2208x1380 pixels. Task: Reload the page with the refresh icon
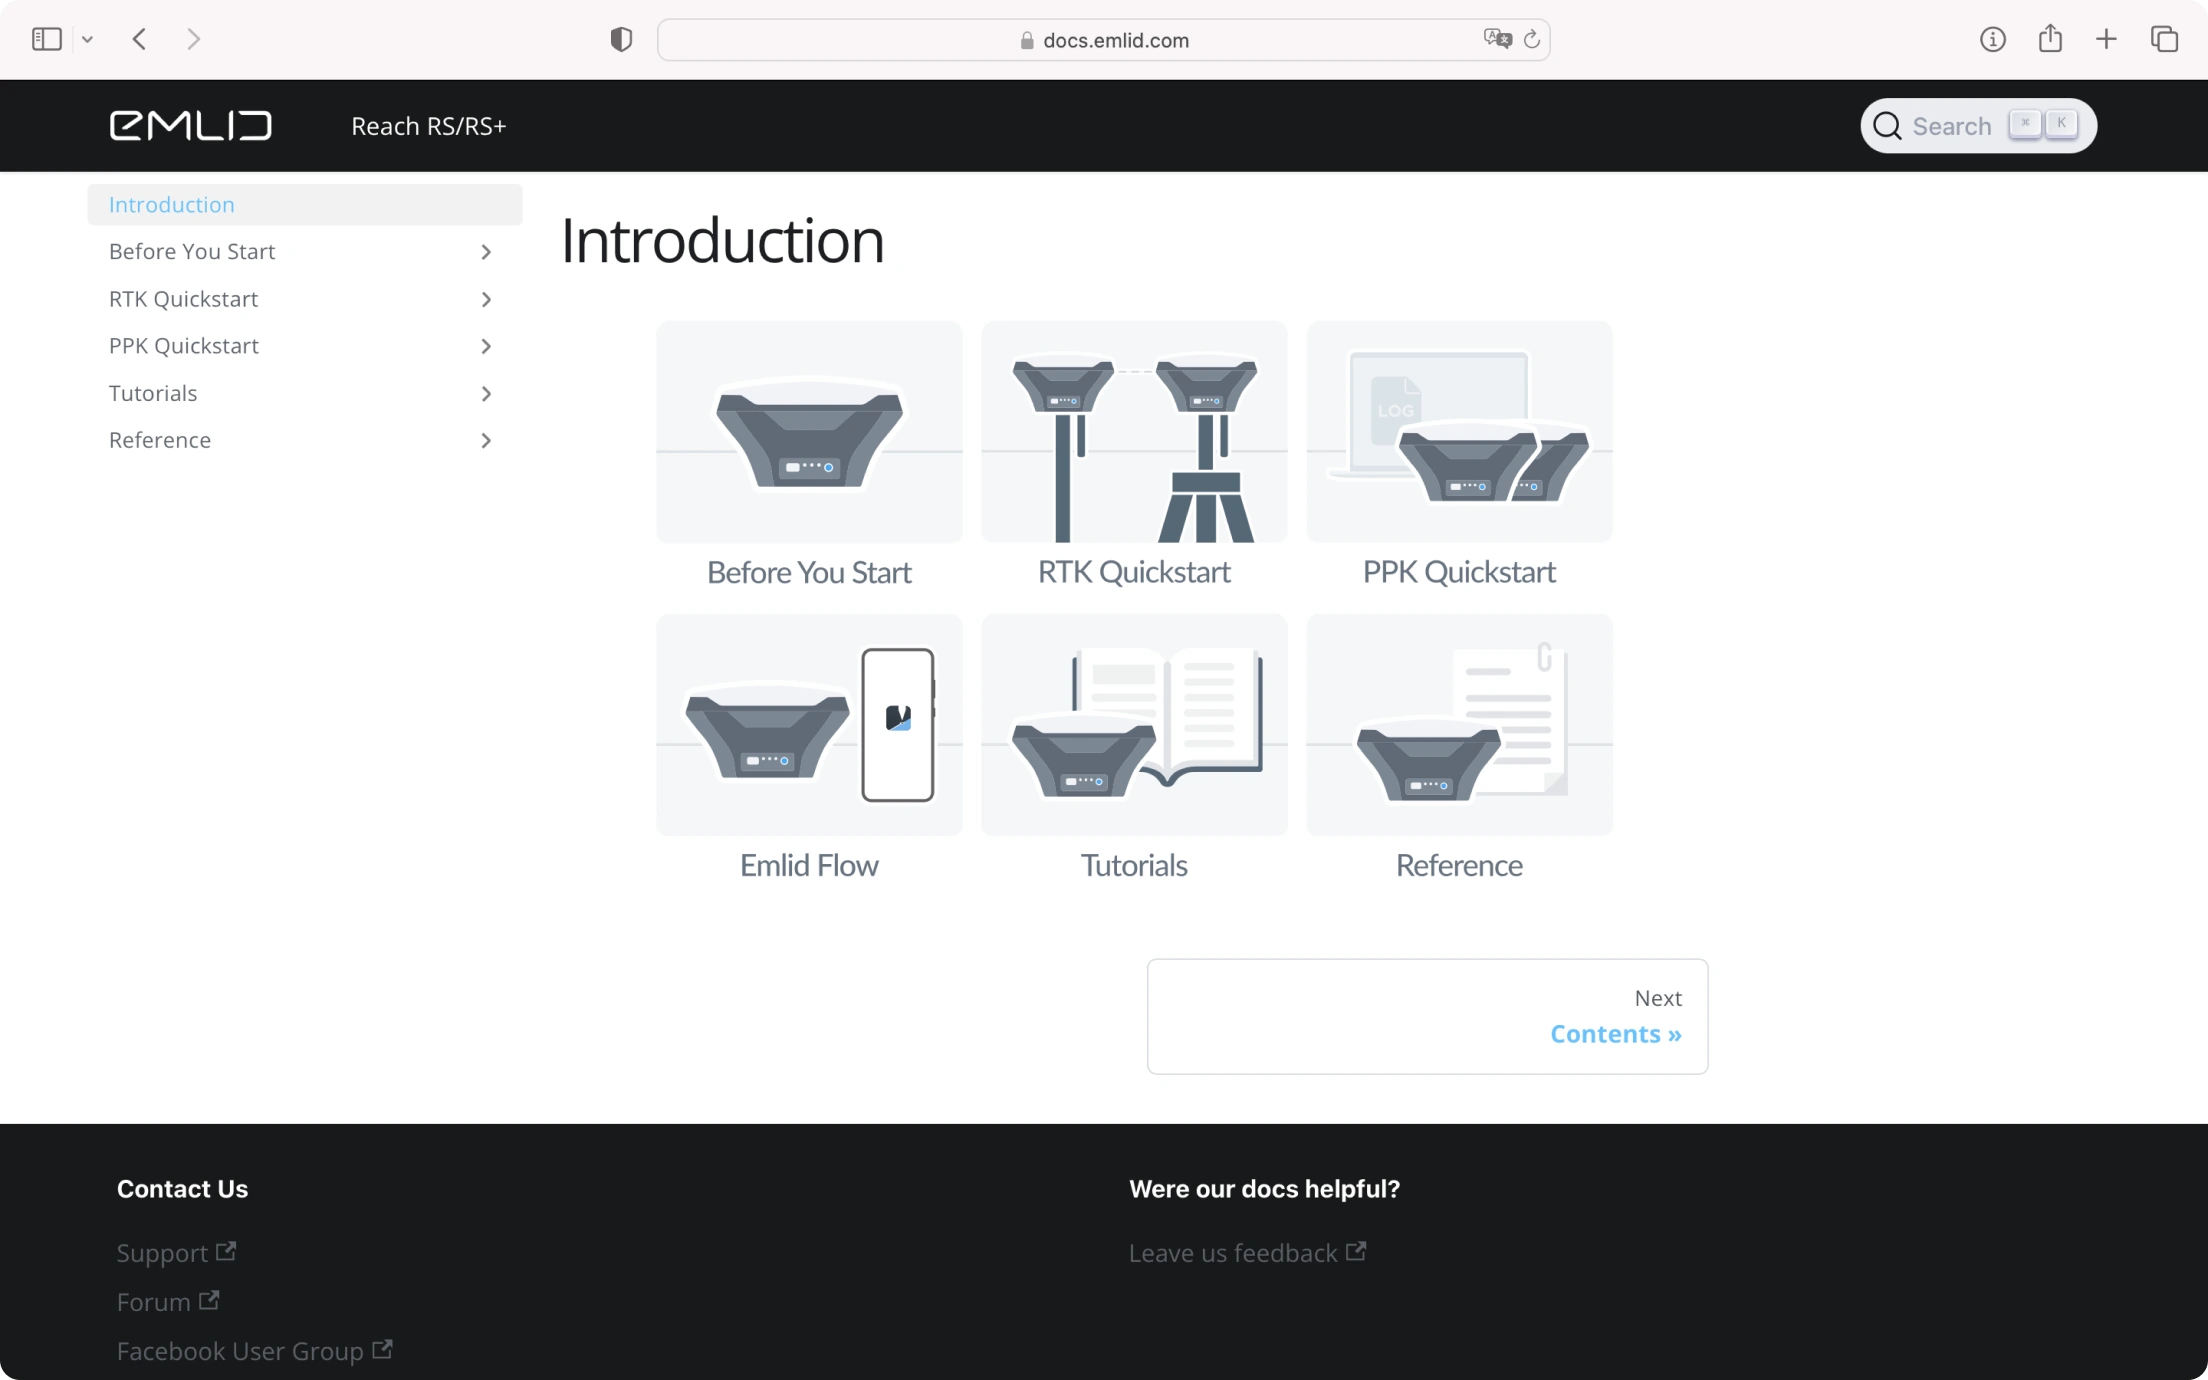[x=1531, y=40]
